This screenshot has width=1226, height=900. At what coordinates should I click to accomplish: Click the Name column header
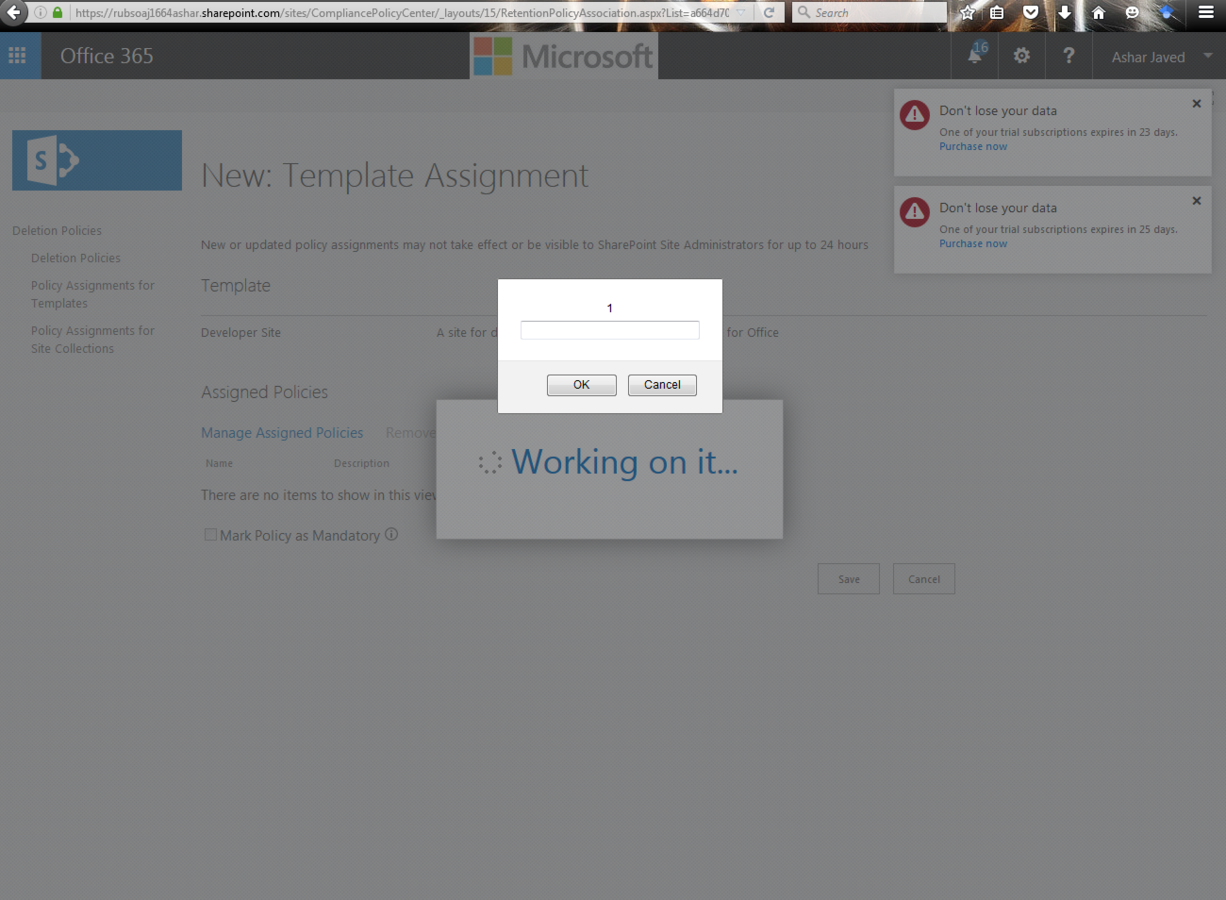pyautogui.click(x=219, y=463)
